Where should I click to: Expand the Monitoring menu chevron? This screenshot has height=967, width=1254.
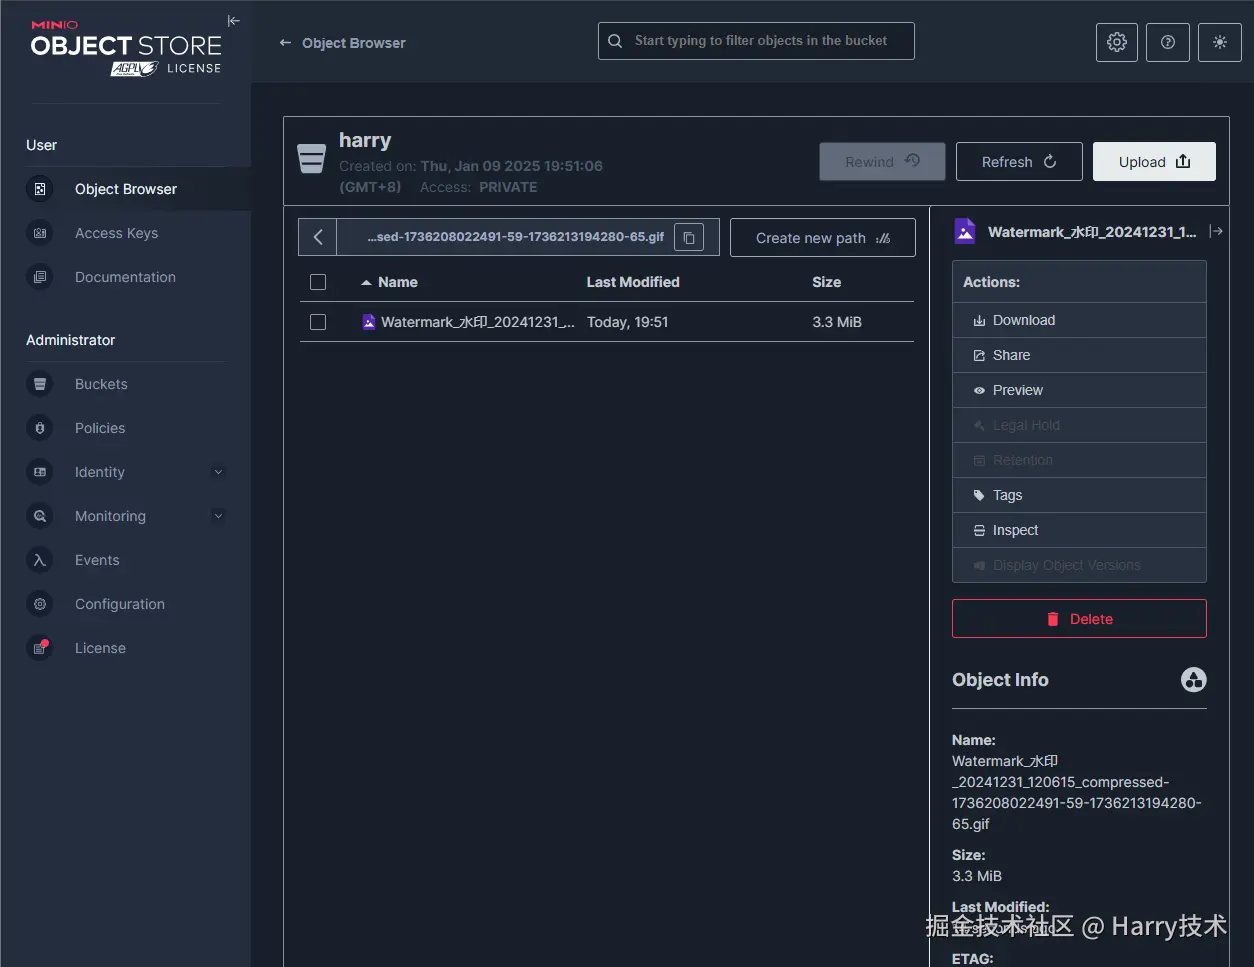[x=218, y=516]
